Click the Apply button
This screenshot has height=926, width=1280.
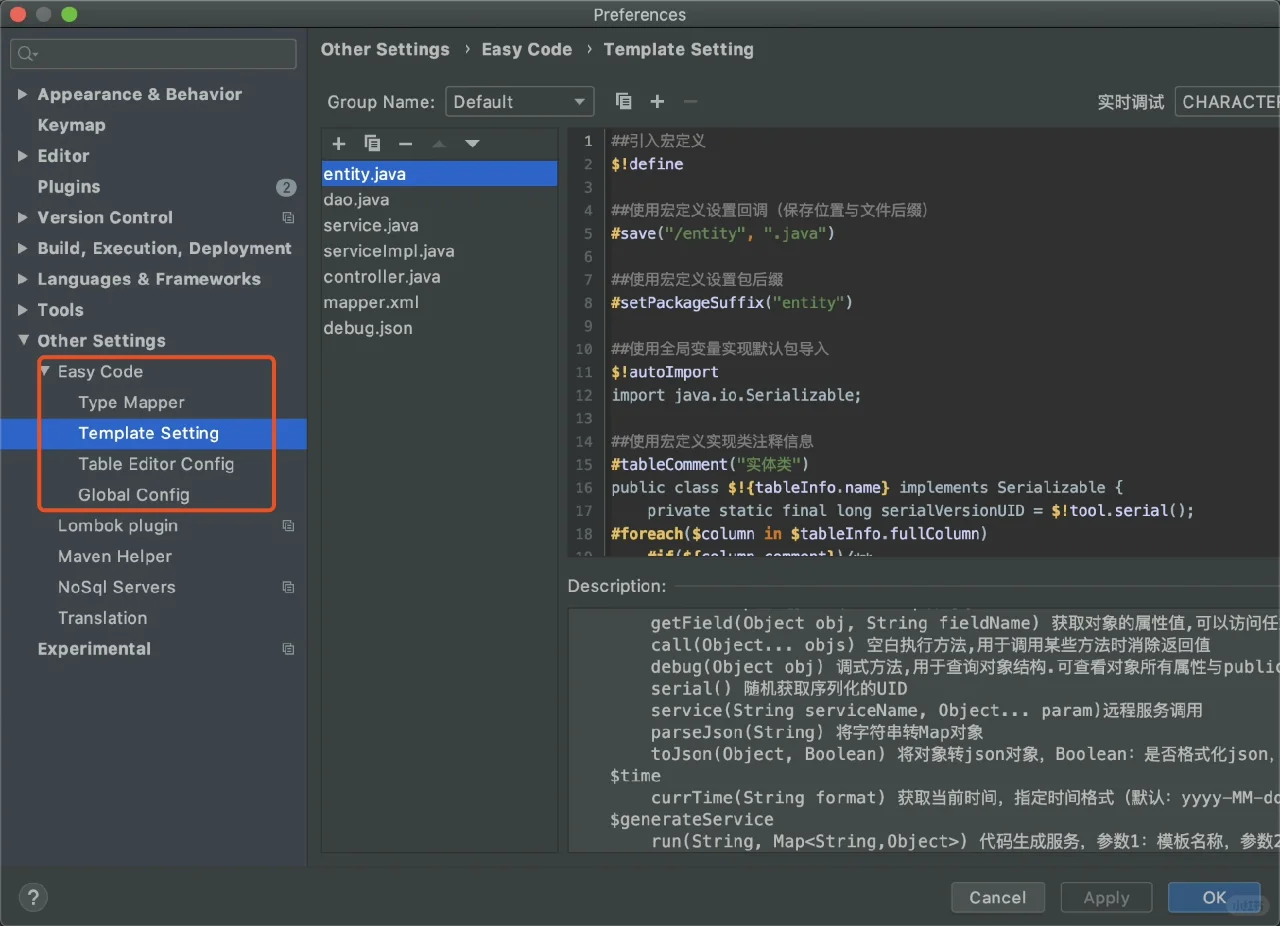(1106, 897)
